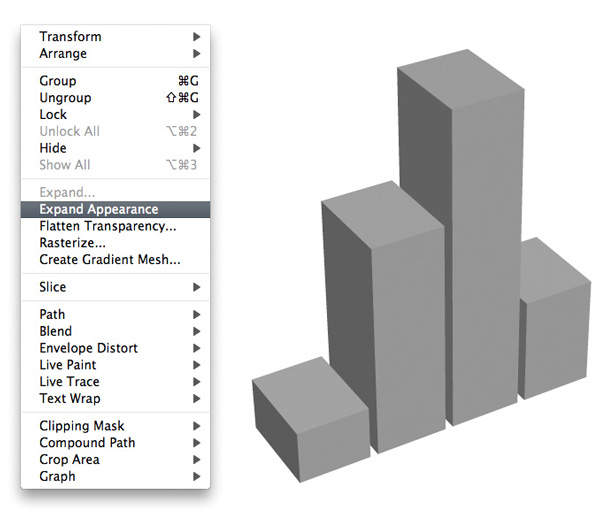This screenshot has width=600, height=514.
Task: Click the arrow next to Arrange
Action: click(x=197, y=54)
